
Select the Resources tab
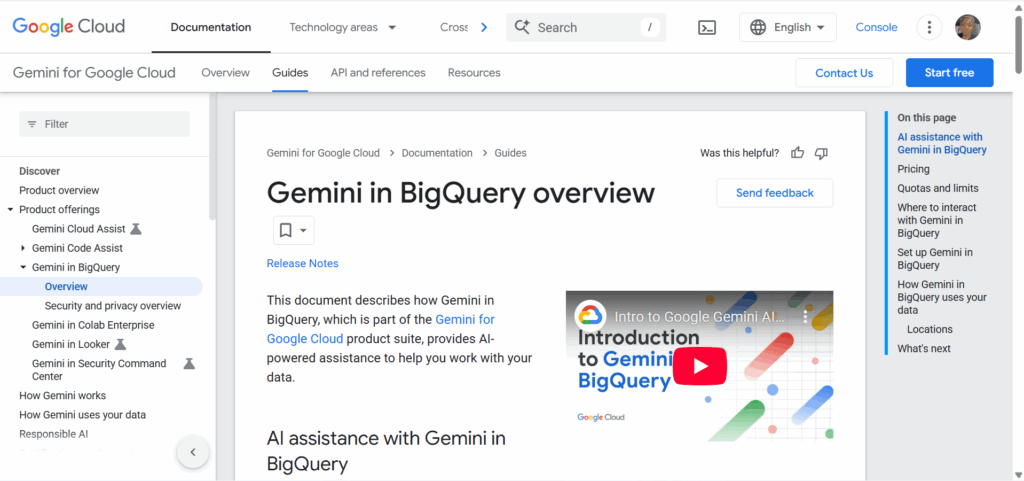tap(474, 73)
